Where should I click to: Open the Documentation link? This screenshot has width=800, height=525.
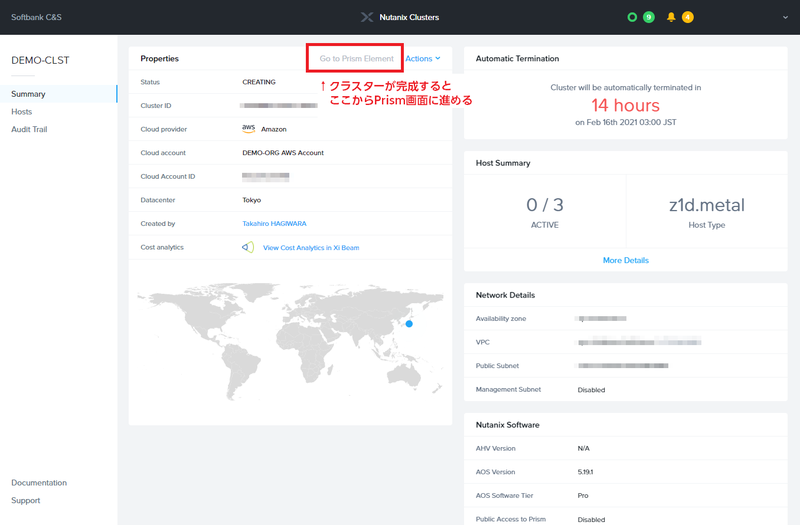tap(39, 483)
